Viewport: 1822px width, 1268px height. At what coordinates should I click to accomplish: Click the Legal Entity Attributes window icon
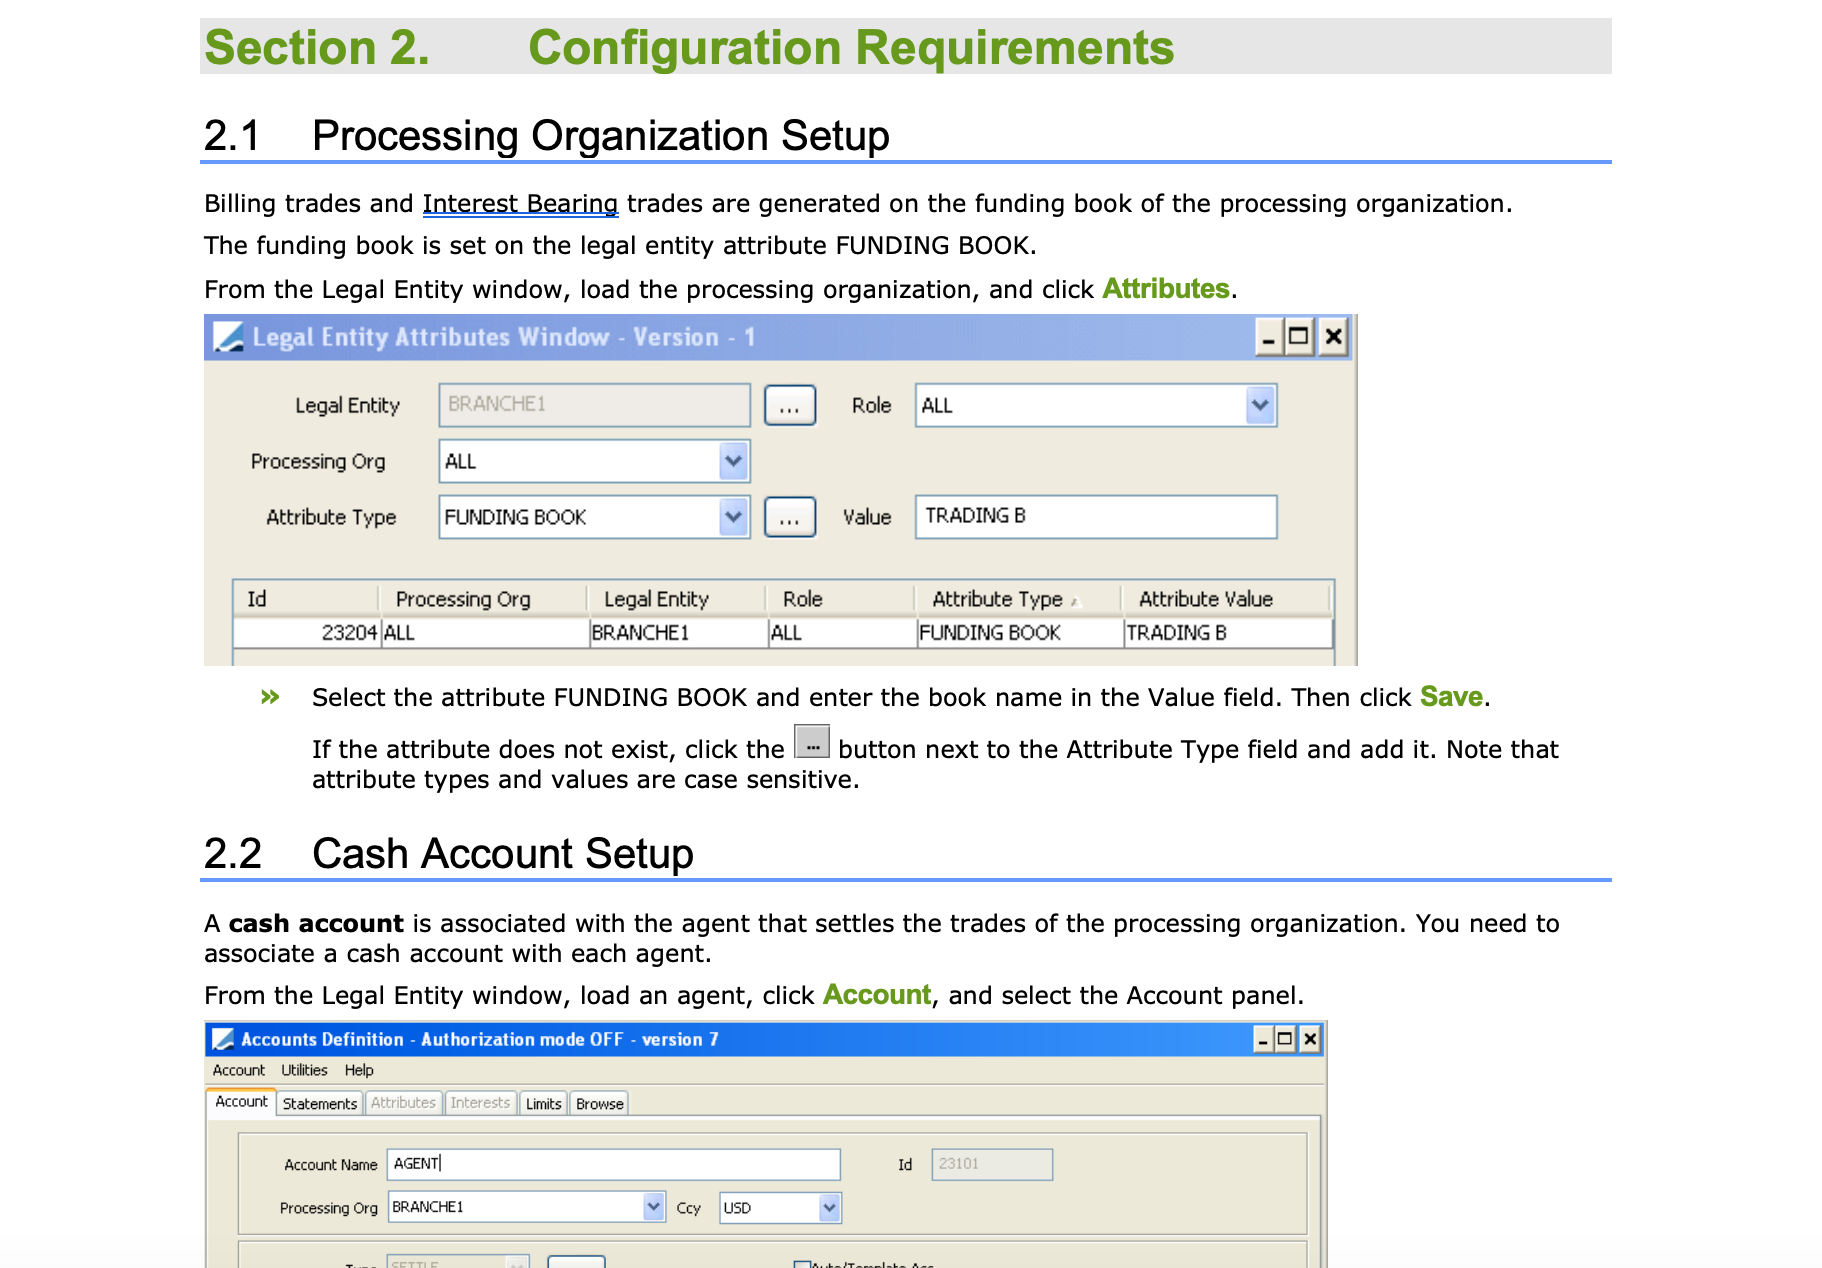228,337
